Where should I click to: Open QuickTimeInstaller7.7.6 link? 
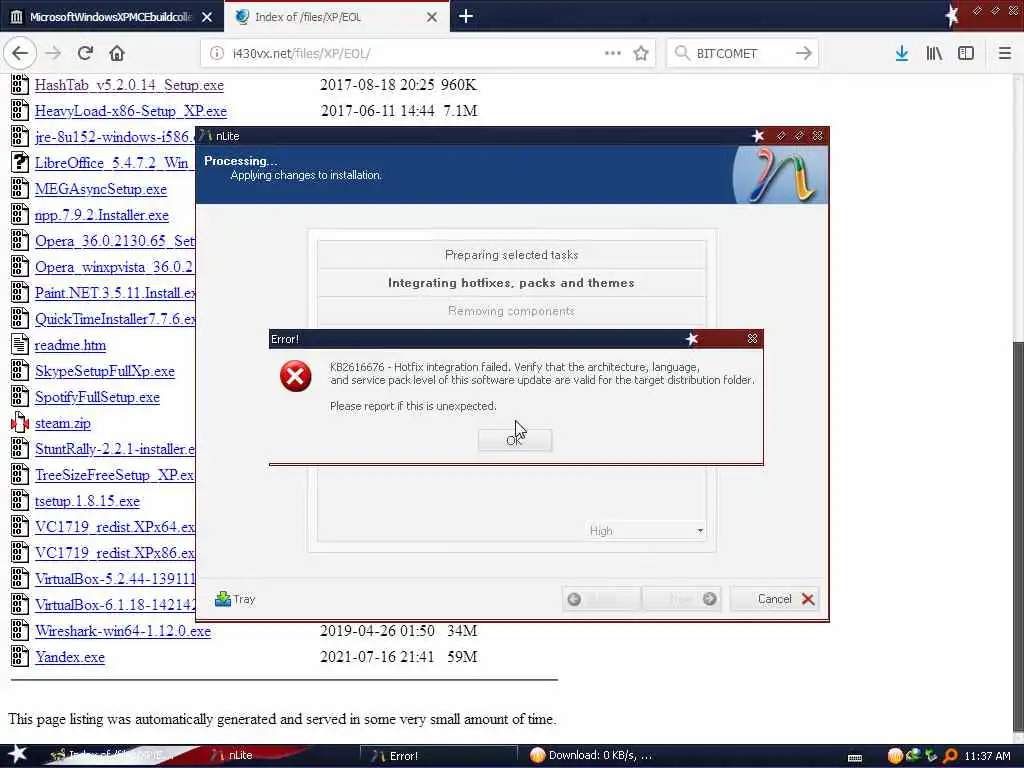pos(115,319)
